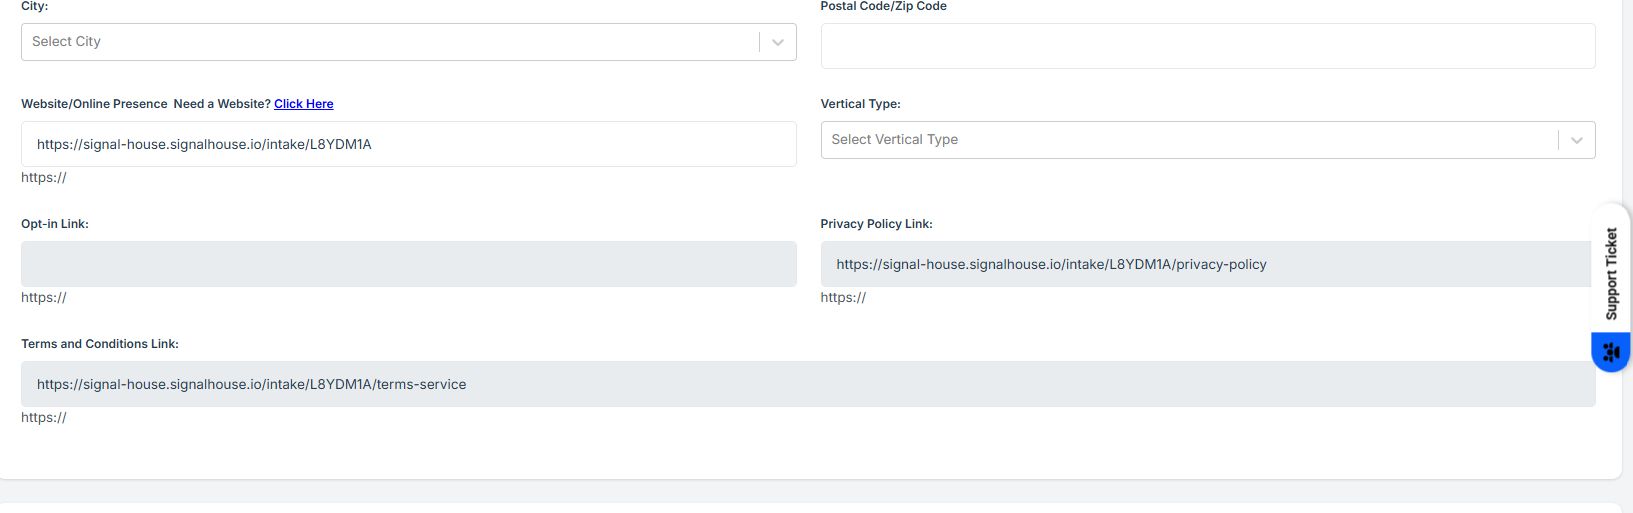The image size is (1633, 513).
Task: Click the Privacy Policy Link field
Action: pos(1205,264)
